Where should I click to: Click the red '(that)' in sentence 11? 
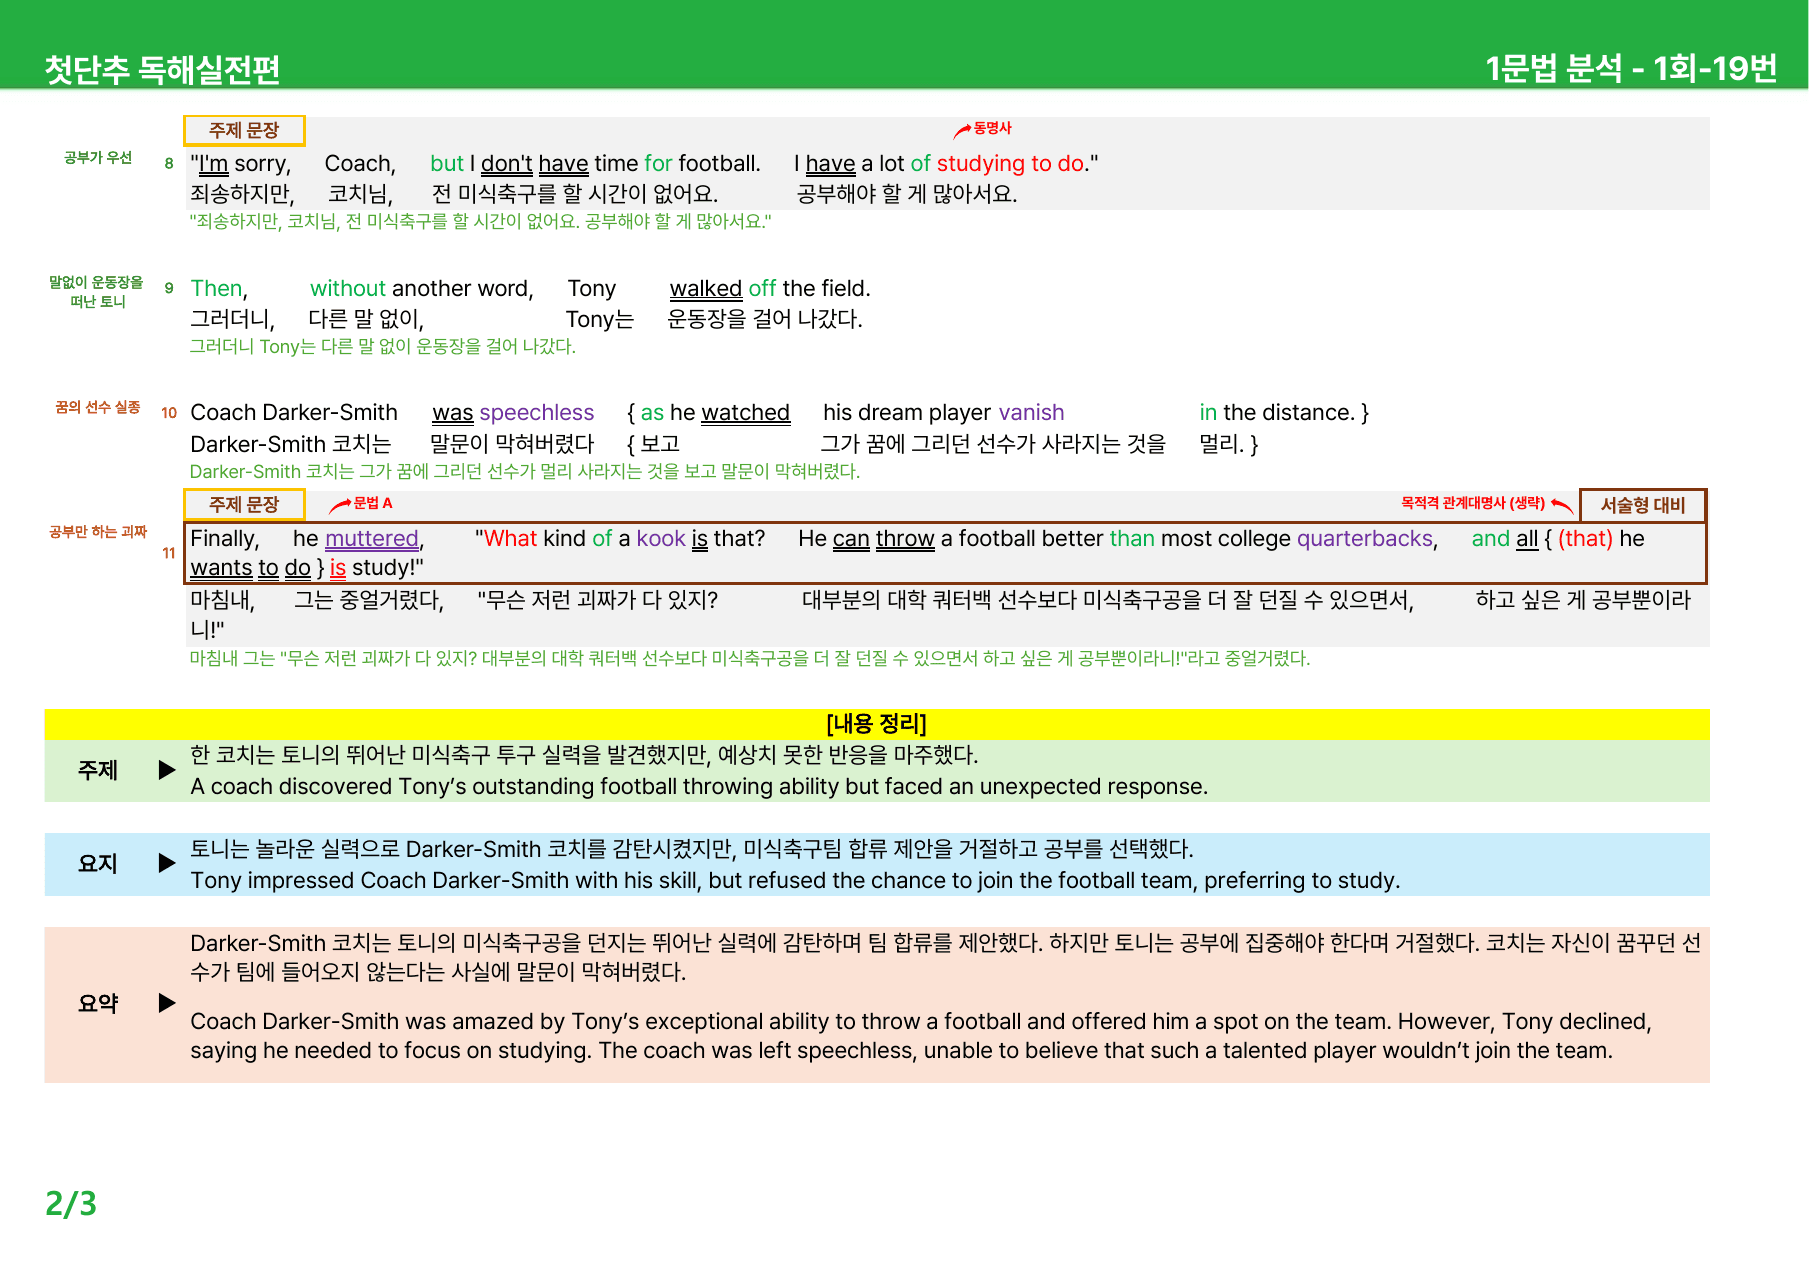[1585, 538]
